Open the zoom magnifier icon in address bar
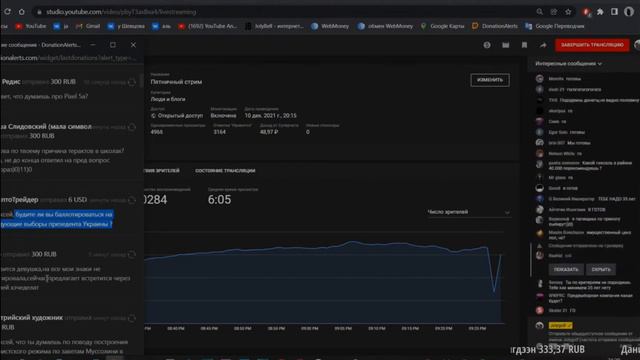Screen dimensions: 640x360 [x=540, y=12]
